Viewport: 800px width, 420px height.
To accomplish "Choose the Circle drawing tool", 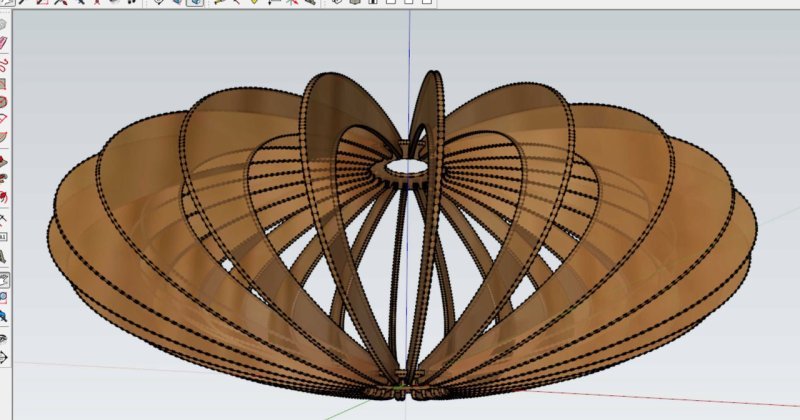I will point(3,102).
